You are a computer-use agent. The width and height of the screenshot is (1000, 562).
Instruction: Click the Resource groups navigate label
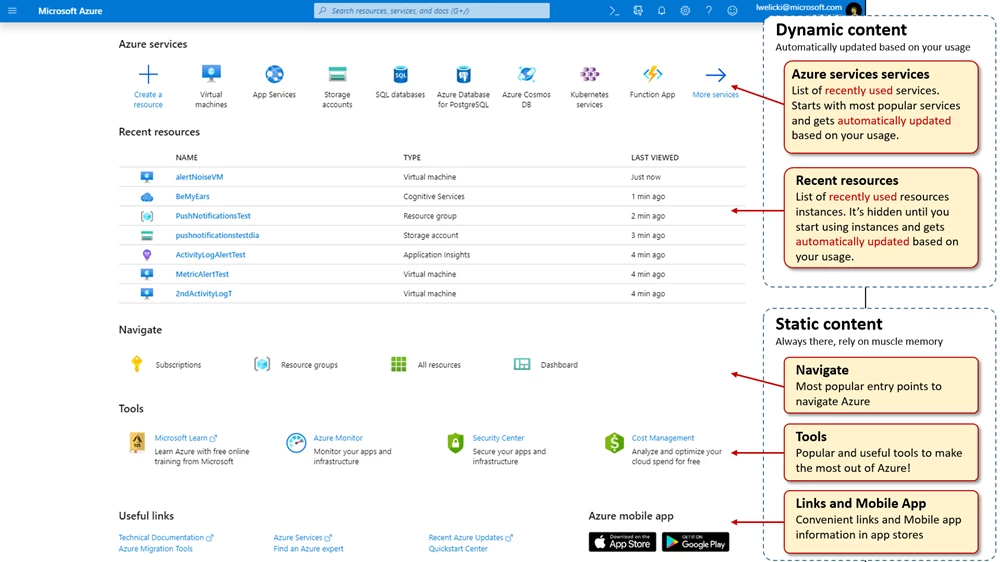(x=309, y=365)
